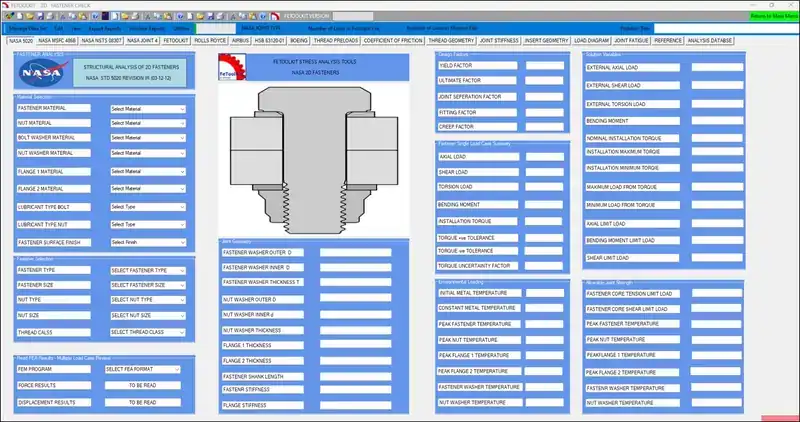This screenshot has height=422, width=800.
Task: Expand the SELECT NUT SIZE dropdown
Action: (x=148, y=315)
